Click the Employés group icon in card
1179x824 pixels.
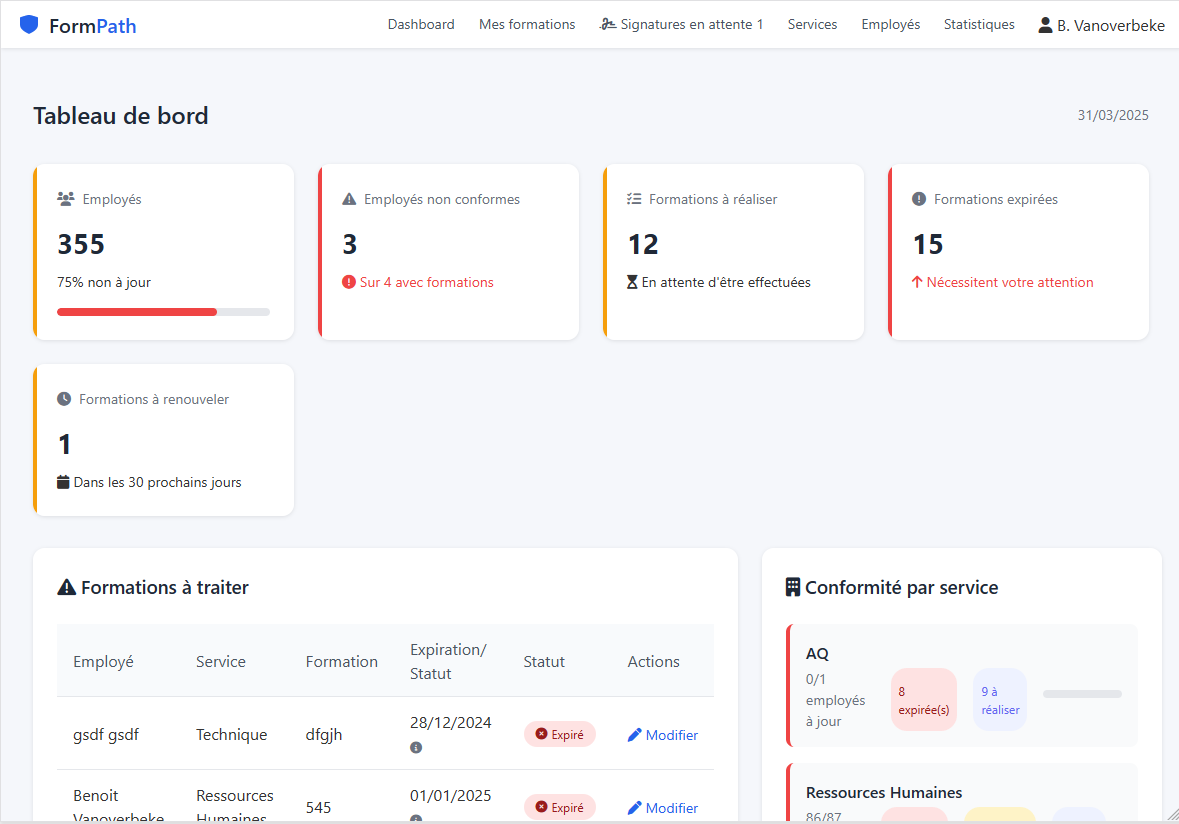(x=65, y=199)
